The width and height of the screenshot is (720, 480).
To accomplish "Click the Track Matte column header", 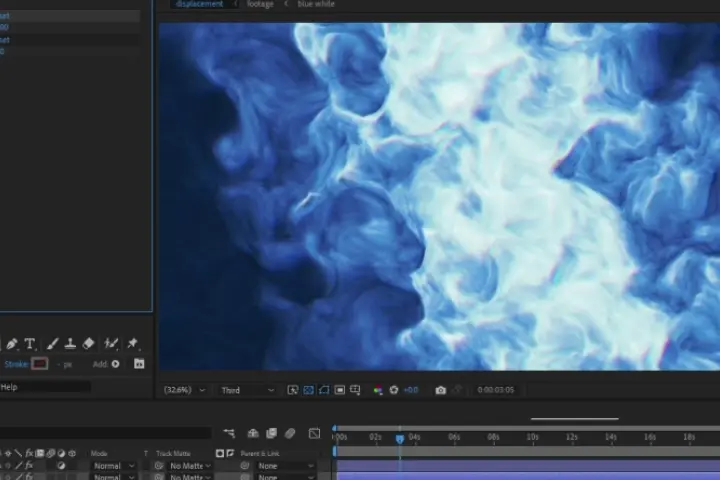I will tap(173, 453).
